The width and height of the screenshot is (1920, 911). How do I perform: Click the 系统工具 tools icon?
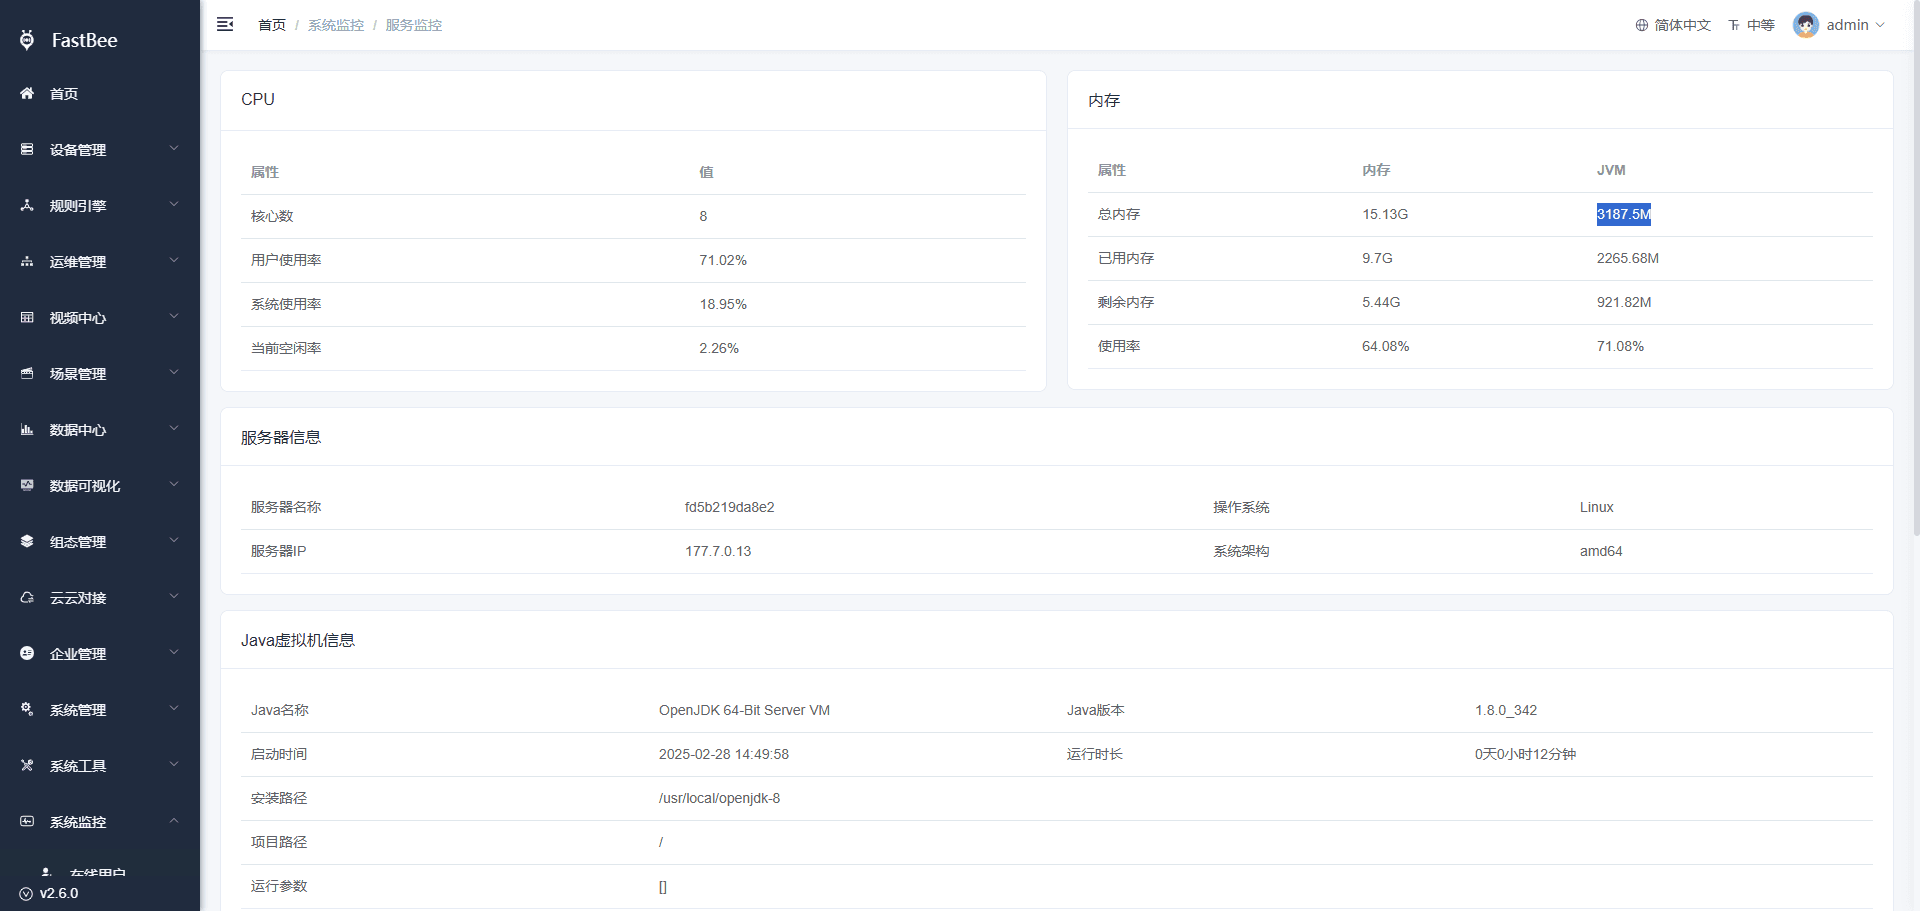27,765
